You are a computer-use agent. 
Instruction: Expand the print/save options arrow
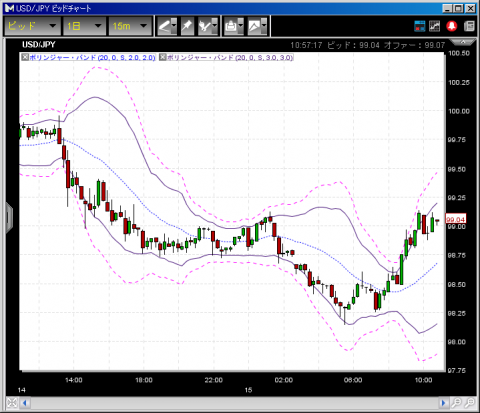241,26
